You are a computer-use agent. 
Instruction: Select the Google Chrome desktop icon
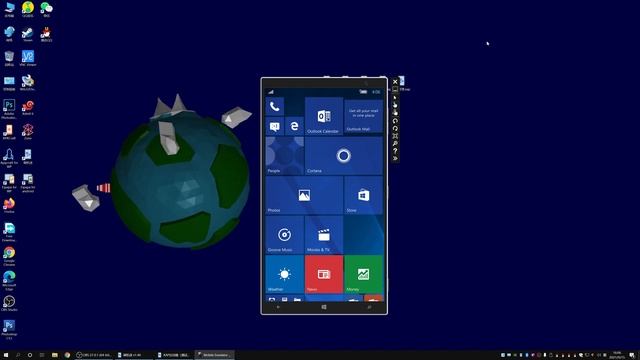[9, 256]
